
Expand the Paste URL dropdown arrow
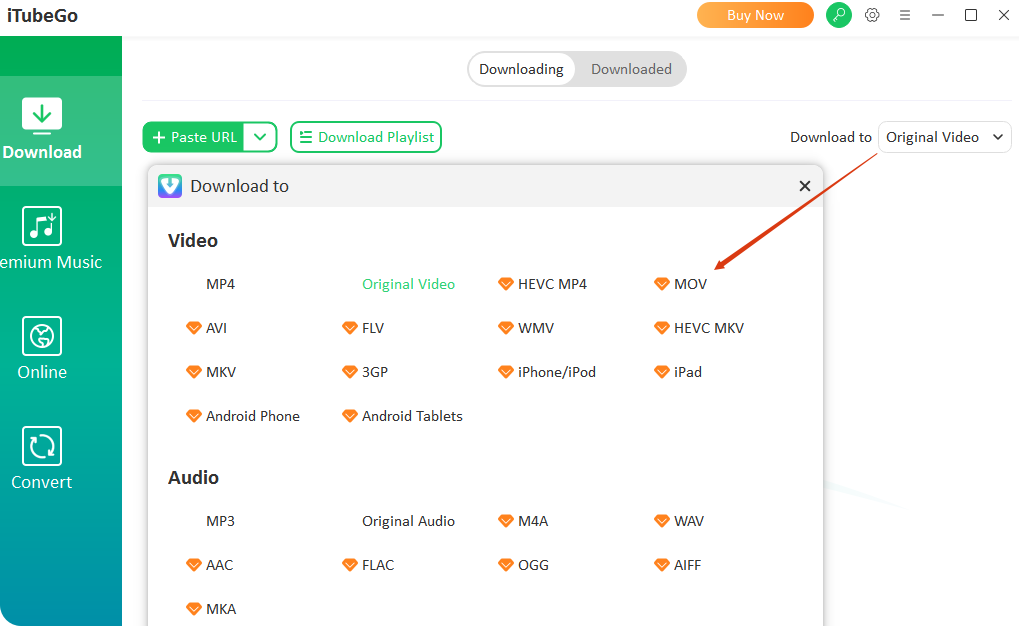tap(260, 137)
